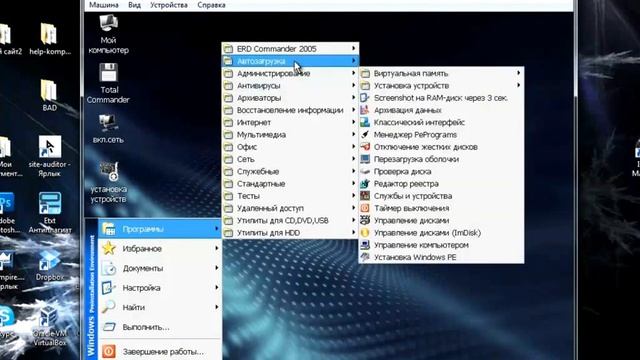This screenshot has width=640, height=360.
Task: Open the Dropbox desktop shortcut
Action: tap(50, 265)
